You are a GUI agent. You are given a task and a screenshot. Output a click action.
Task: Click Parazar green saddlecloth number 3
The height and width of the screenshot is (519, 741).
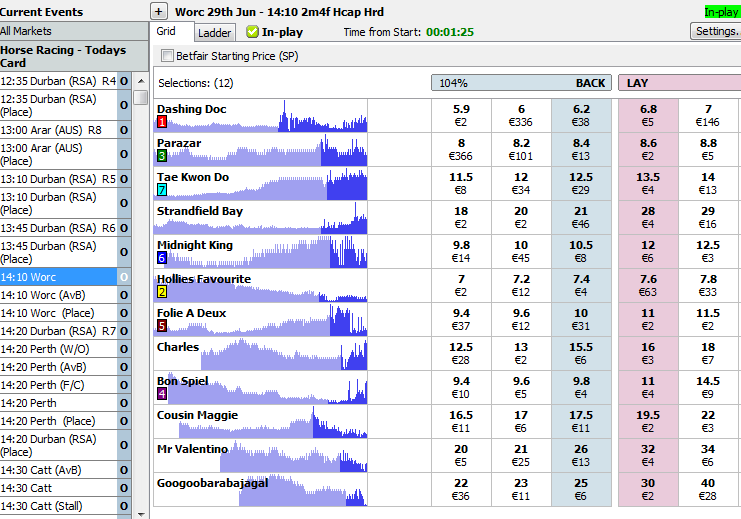tap(162, 156)
